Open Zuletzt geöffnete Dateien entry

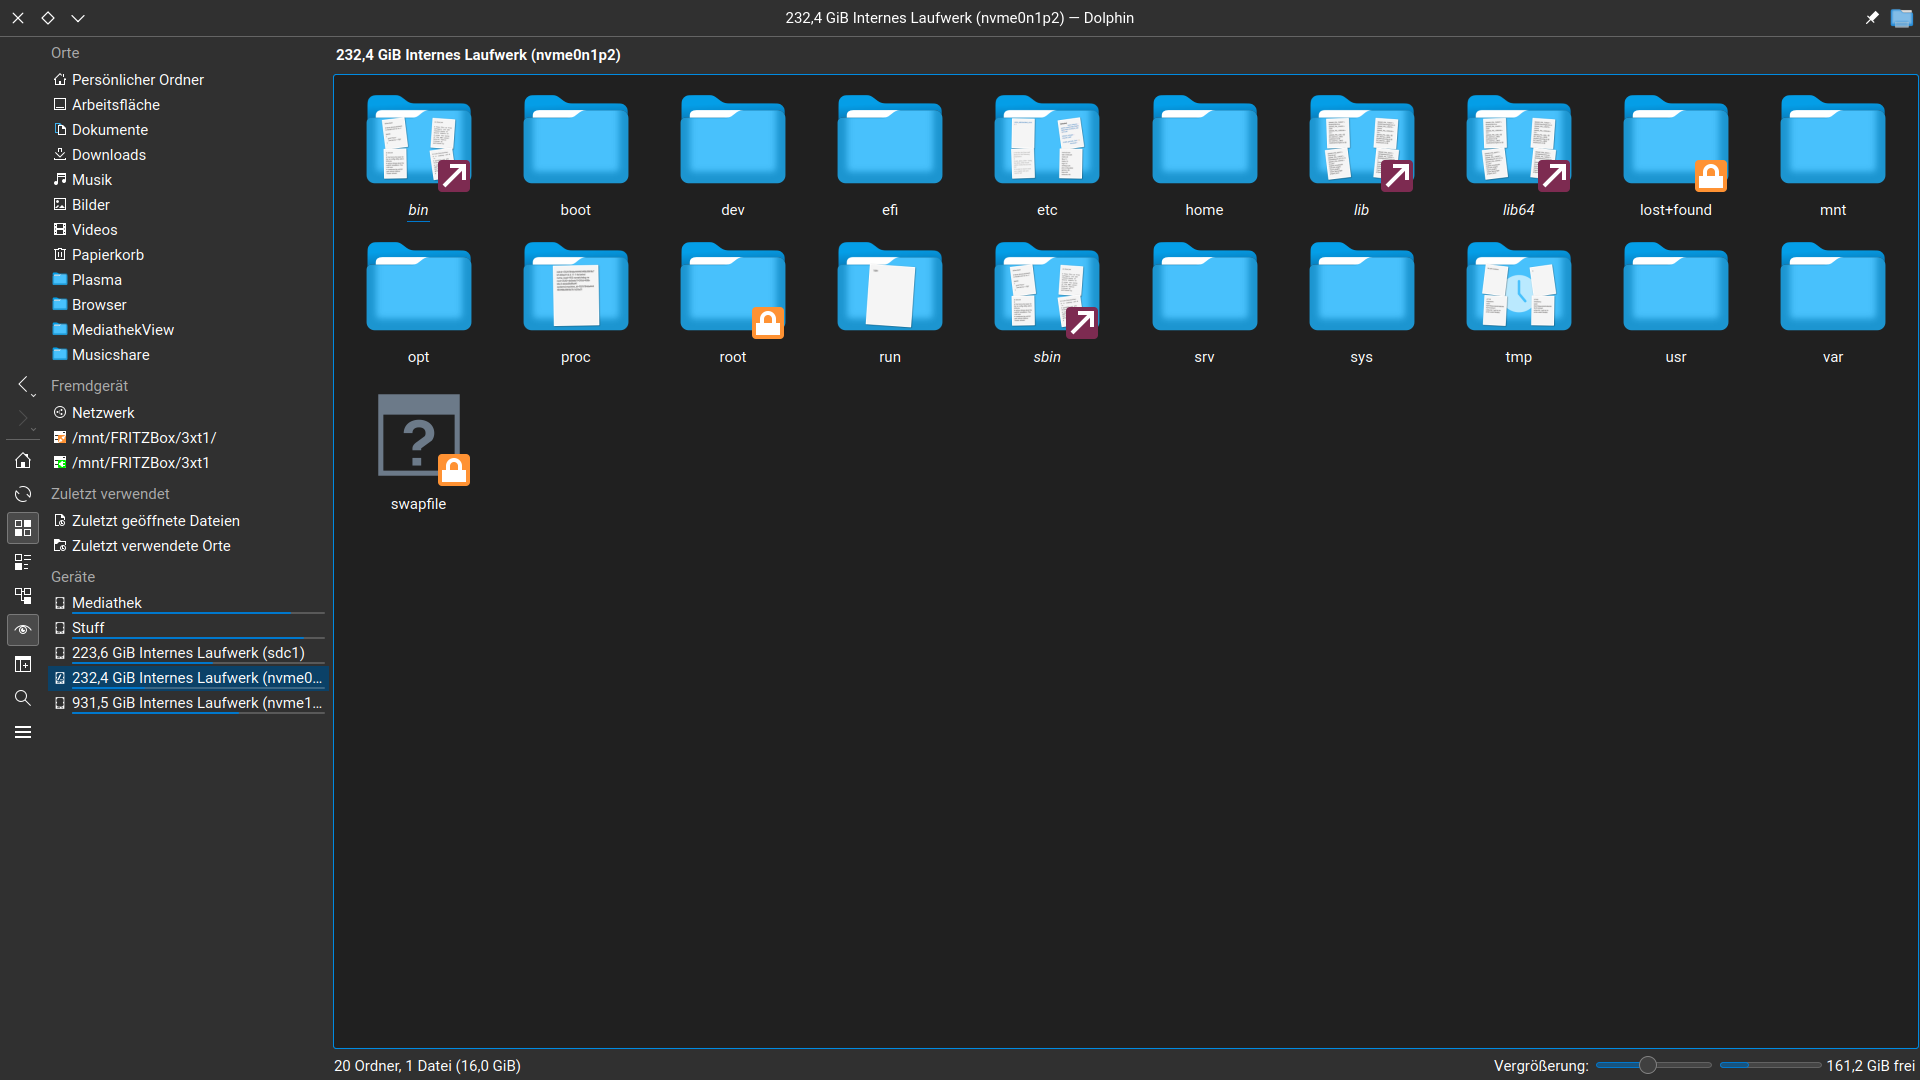pos(156,521)
